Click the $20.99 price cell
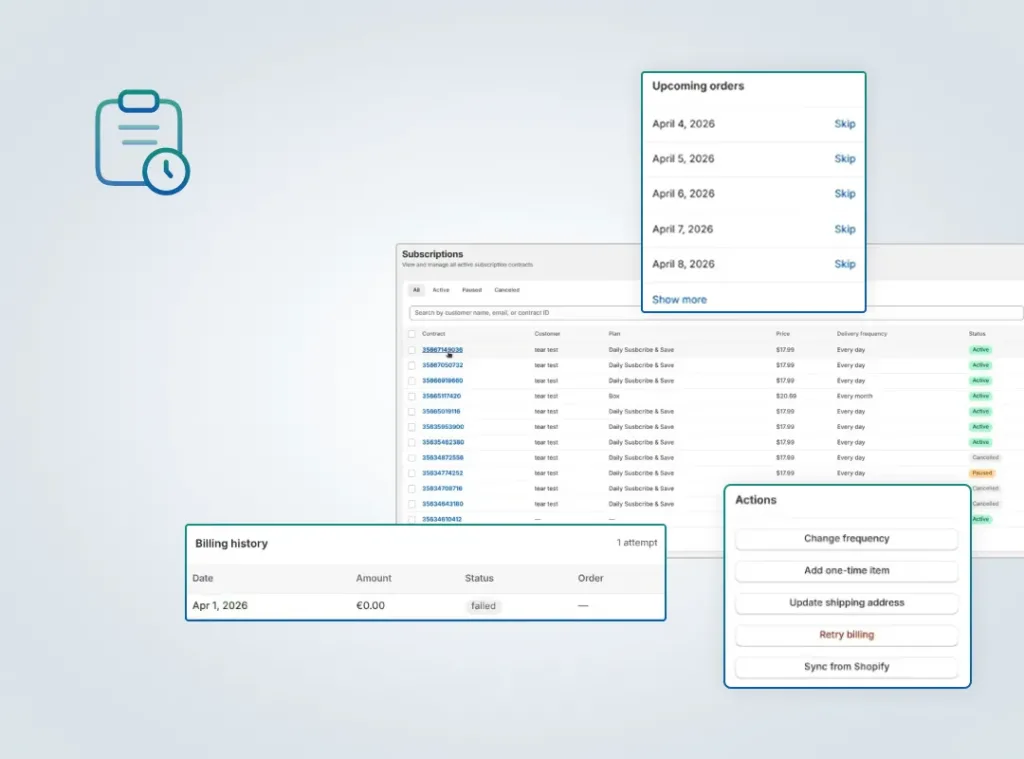The width and height of the screenshot is (1024, 759). tap(786, 396)
